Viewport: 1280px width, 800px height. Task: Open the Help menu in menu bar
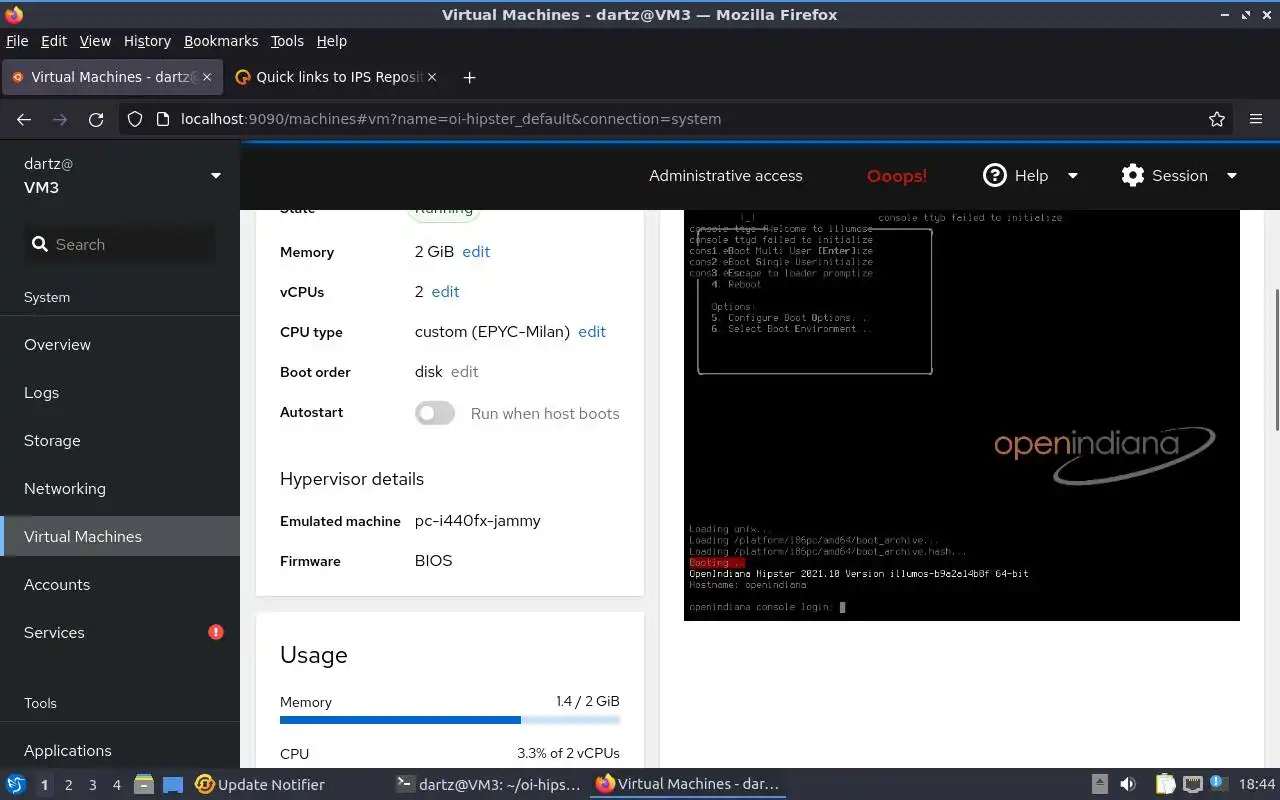[x=331, y=41]
